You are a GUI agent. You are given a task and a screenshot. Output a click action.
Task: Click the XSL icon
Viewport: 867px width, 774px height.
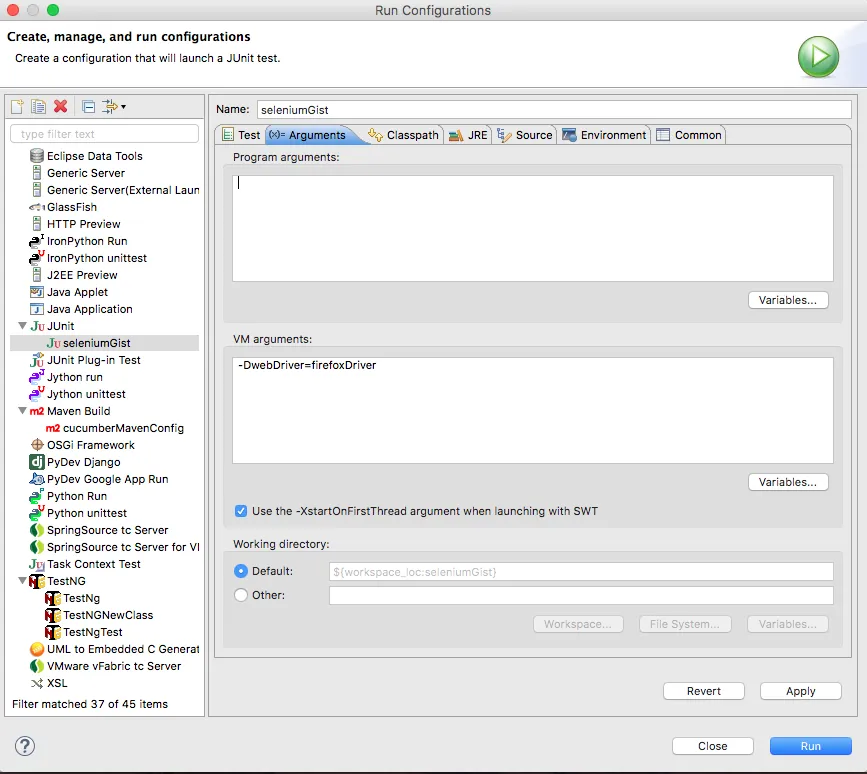pos(36,683)
